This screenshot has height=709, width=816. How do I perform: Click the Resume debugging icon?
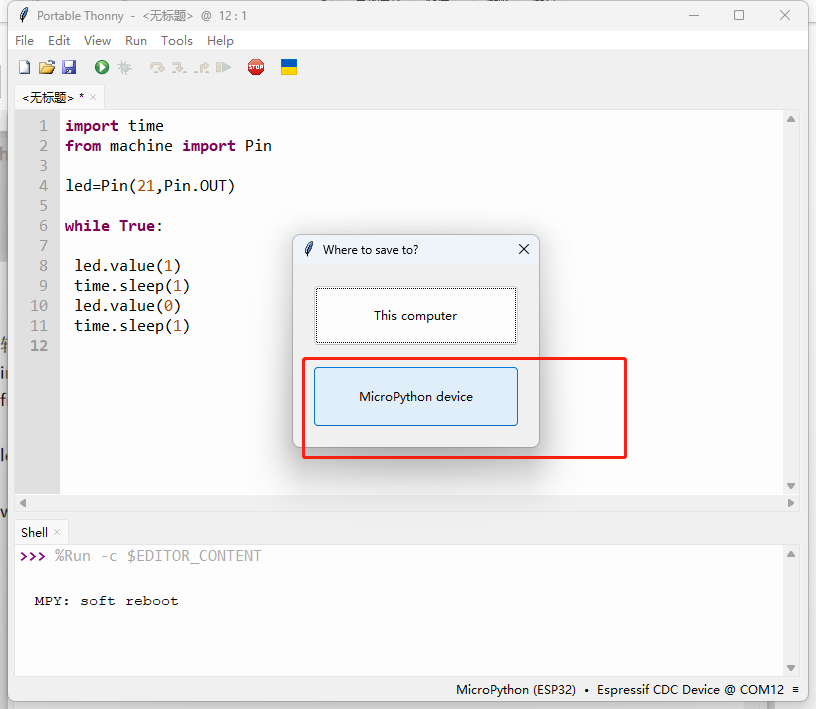[223, 67]
